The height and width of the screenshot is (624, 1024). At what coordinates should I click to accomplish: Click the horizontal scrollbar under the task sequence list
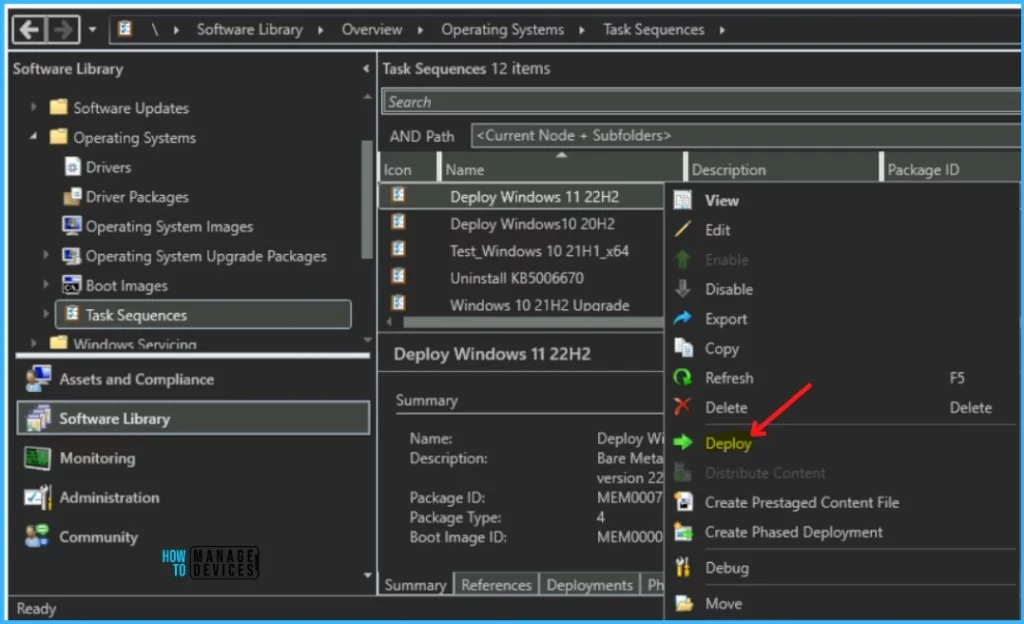click(x=532, y=322)
